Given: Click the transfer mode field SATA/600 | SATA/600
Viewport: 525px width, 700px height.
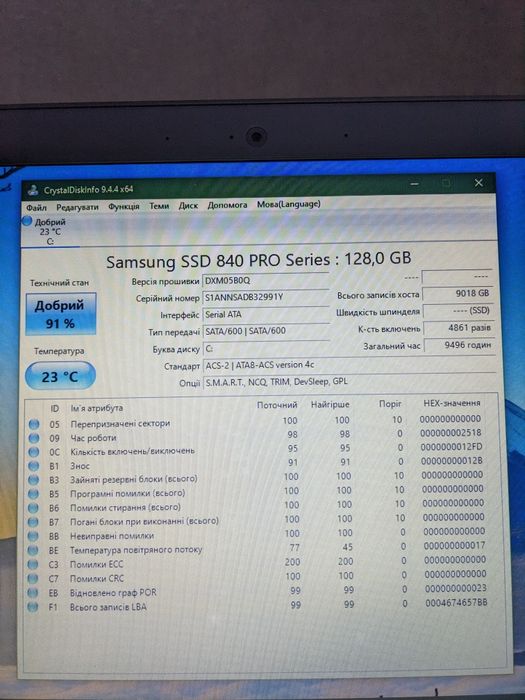Looking at the screenshot, I should tap(266, 331).
